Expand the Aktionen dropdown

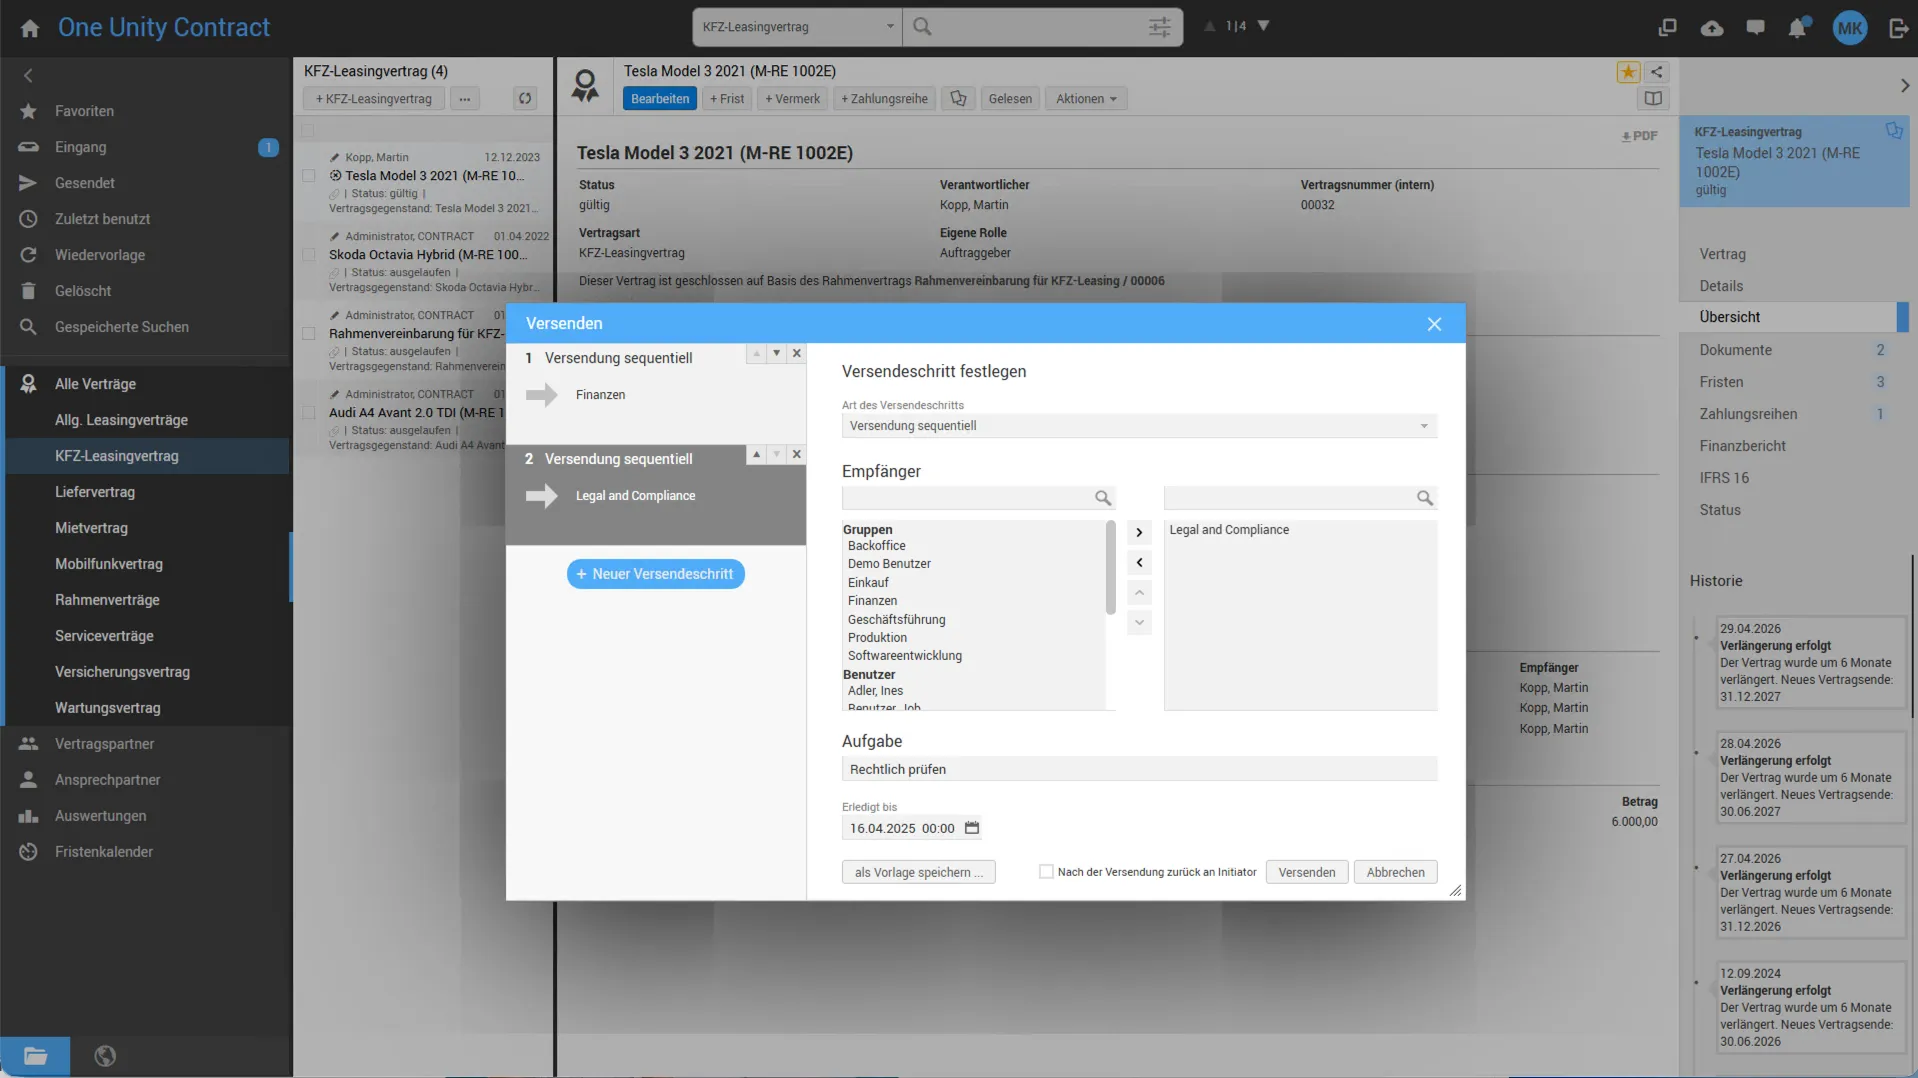coord(1086,98)
